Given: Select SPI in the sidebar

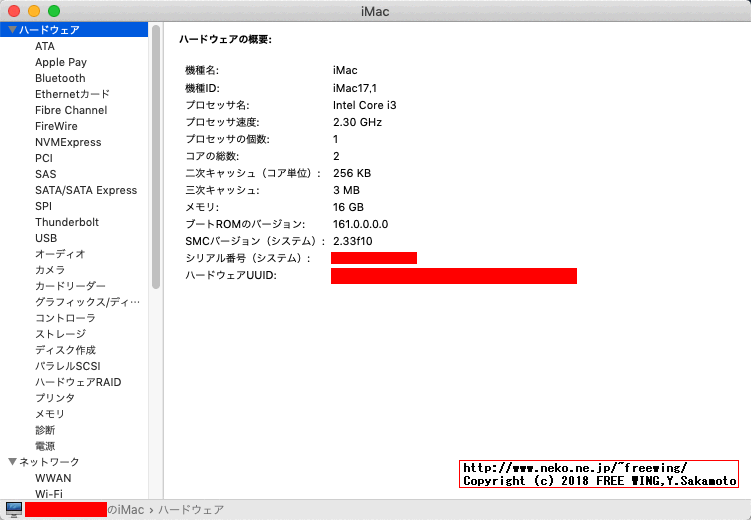Looking at the screenshot, I should click(43, 206).
